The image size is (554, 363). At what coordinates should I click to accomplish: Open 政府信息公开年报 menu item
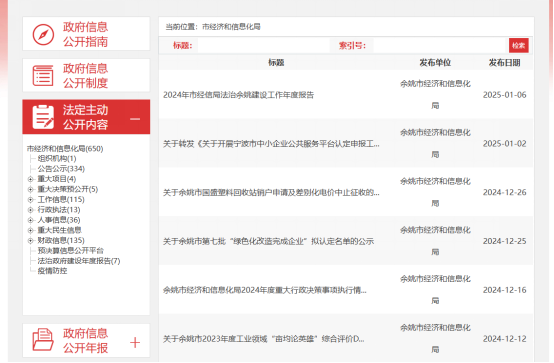tap(86, 340)
